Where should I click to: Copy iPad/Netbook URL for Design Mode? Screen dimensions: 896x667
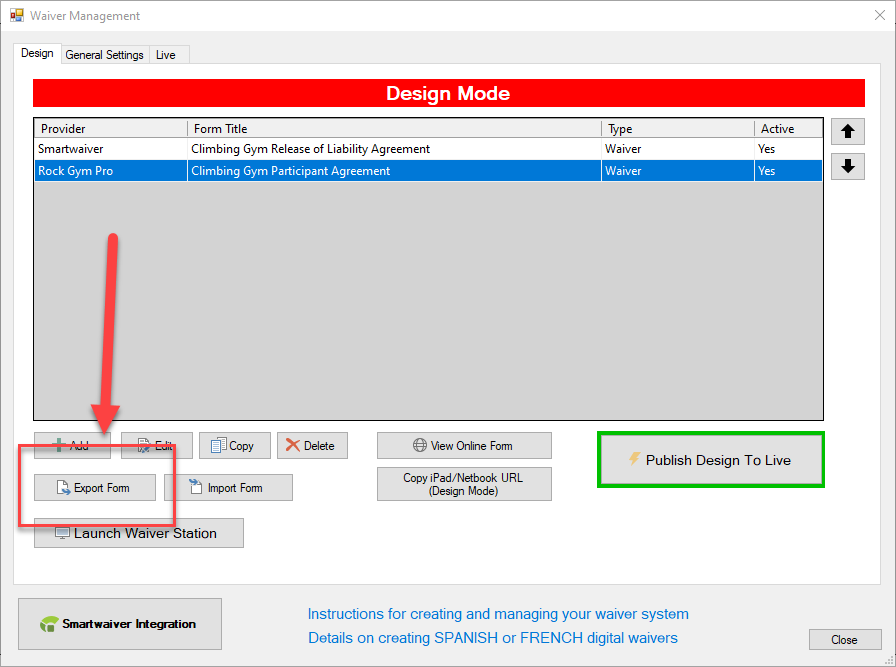[x=464, y=484]
